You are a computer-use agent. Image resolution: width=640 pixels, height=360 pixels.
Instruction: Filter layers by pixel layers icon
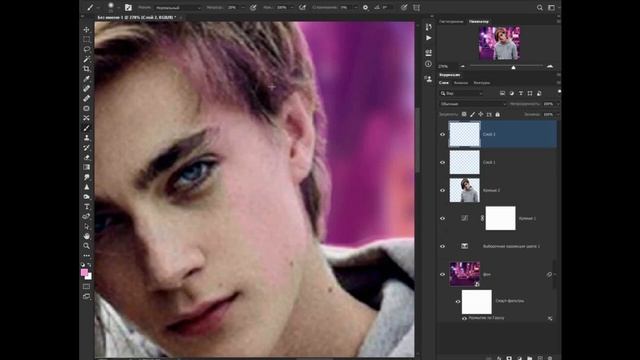[502, 93]
